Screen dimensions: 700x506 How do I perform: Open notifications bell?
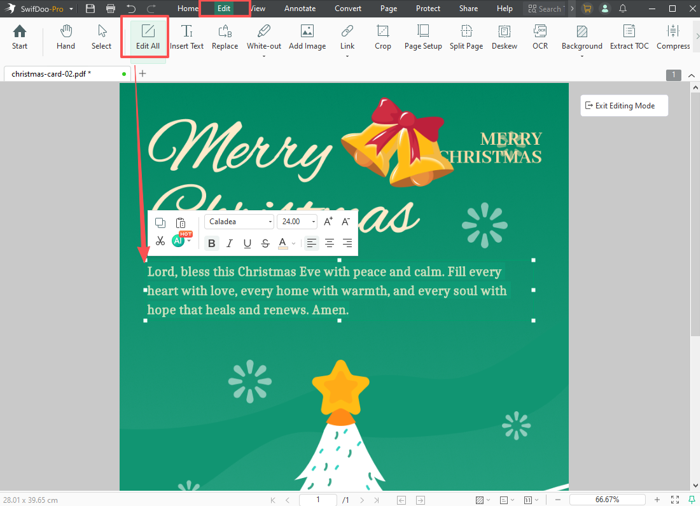click(x=623, y=8)
